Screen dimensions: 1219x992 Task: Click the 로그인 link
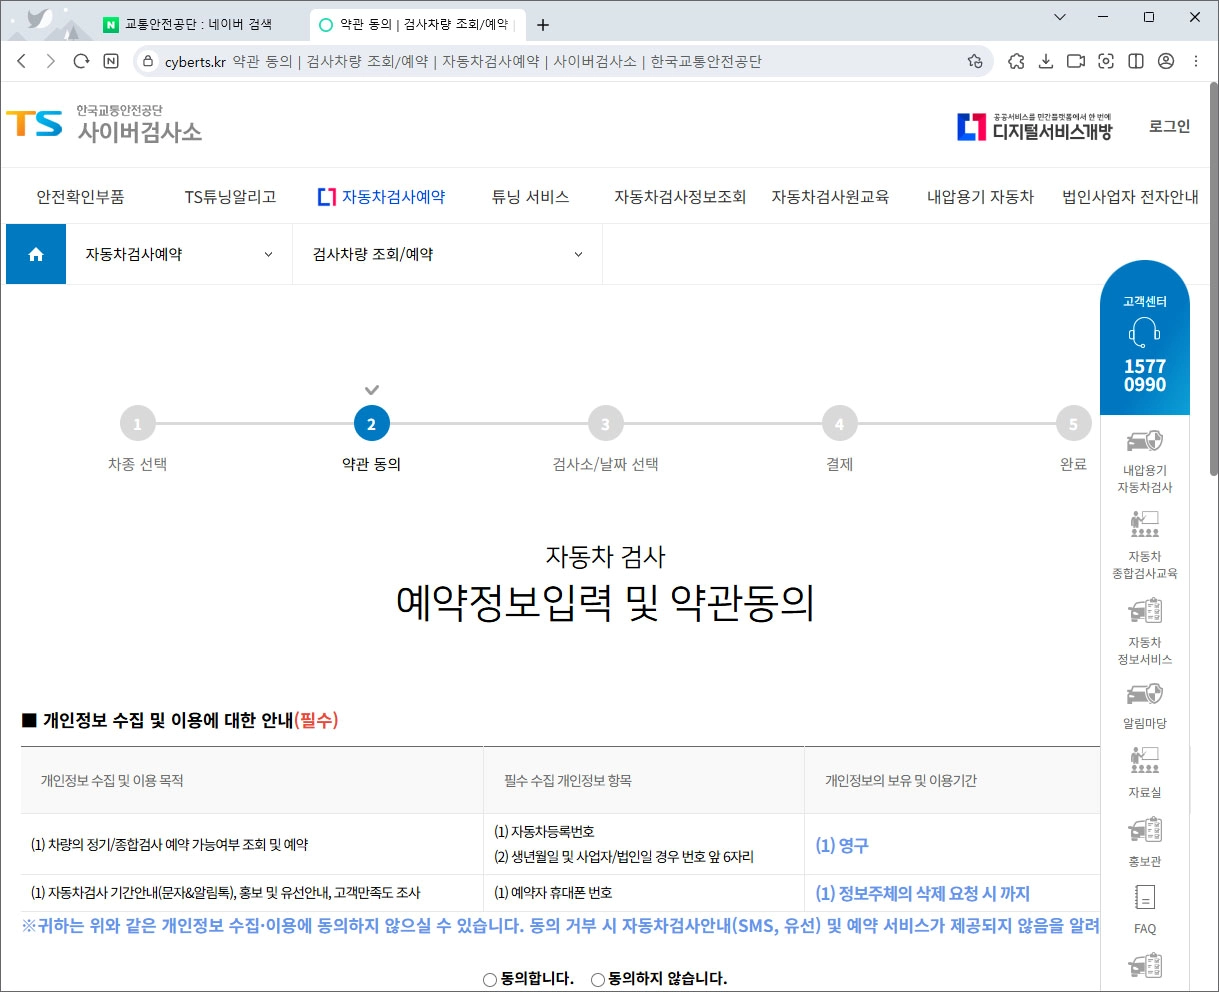click(x=1168, y=126)
